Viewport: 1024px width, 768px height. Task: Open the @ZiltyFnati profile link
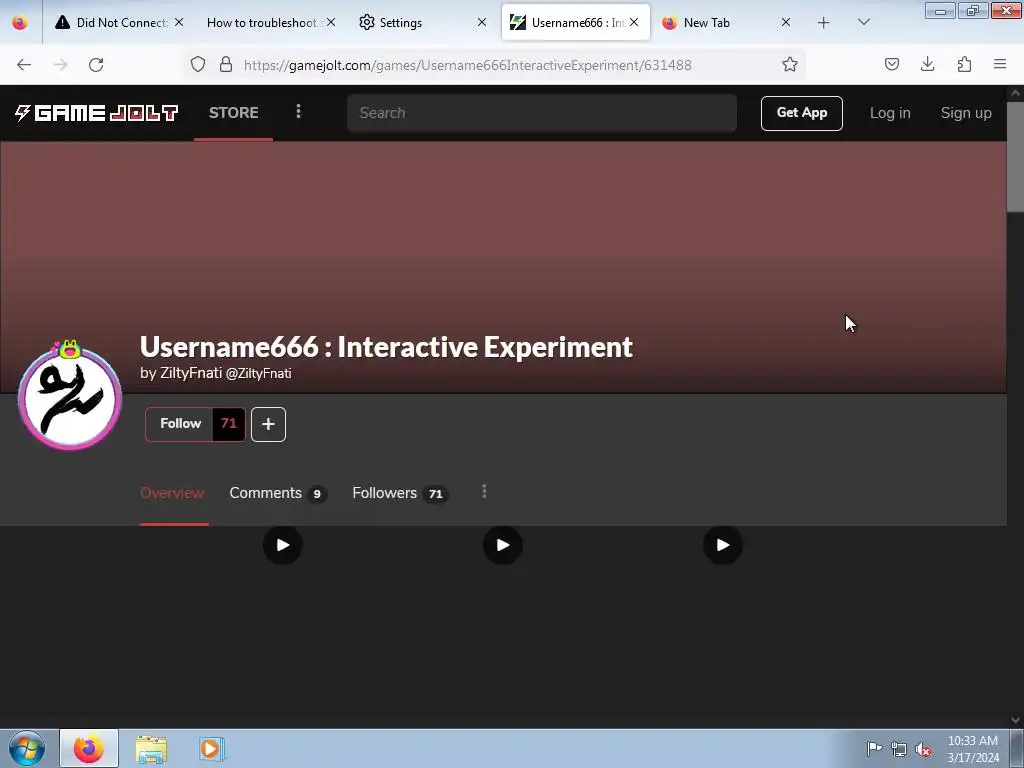pyautogui.click(x=258, y=374)
